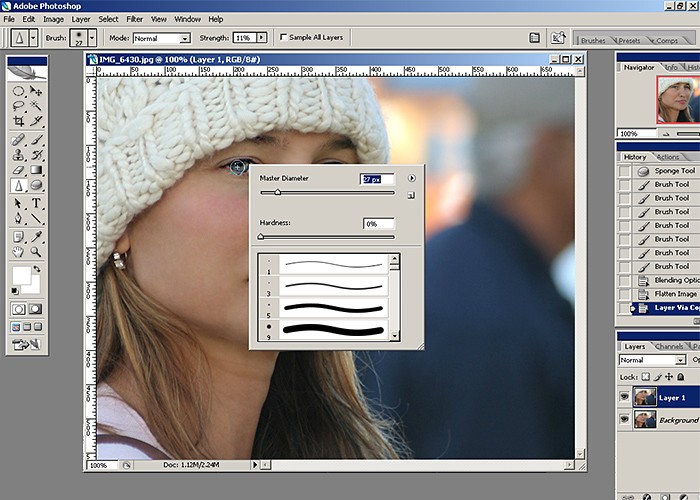700x500 pixels.
Task: Click the Master Diameter slider handle
Action: [x=278, y=192]
